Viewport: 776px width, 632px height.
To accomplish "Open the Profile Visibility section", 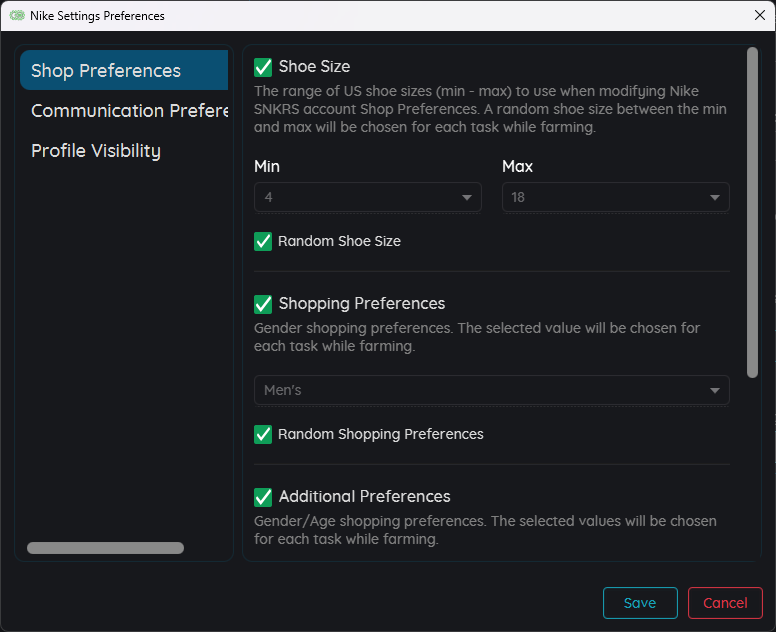I will (x=96, y=151).
